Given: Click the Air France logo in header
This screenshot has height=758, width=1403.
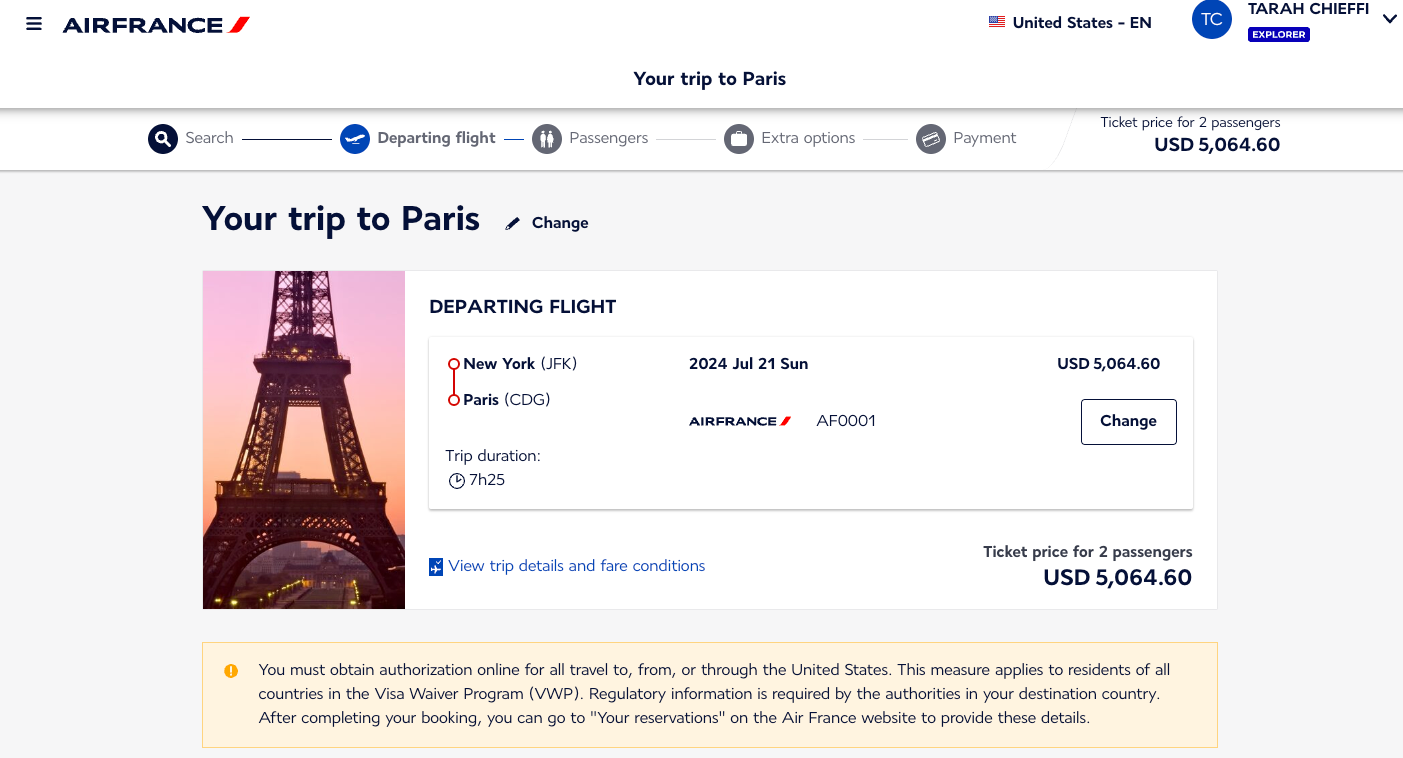Looking at the screenshot, I should point(156,24).
